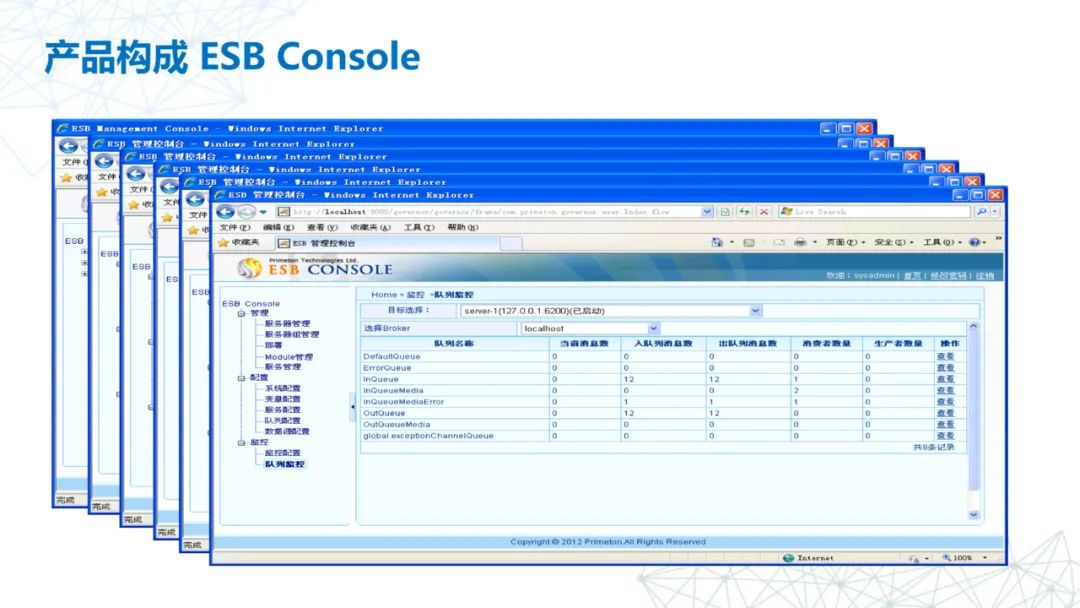Click the 修改密码 link in header
This screenshot has width=1080, height=608.
coord(948,275)
